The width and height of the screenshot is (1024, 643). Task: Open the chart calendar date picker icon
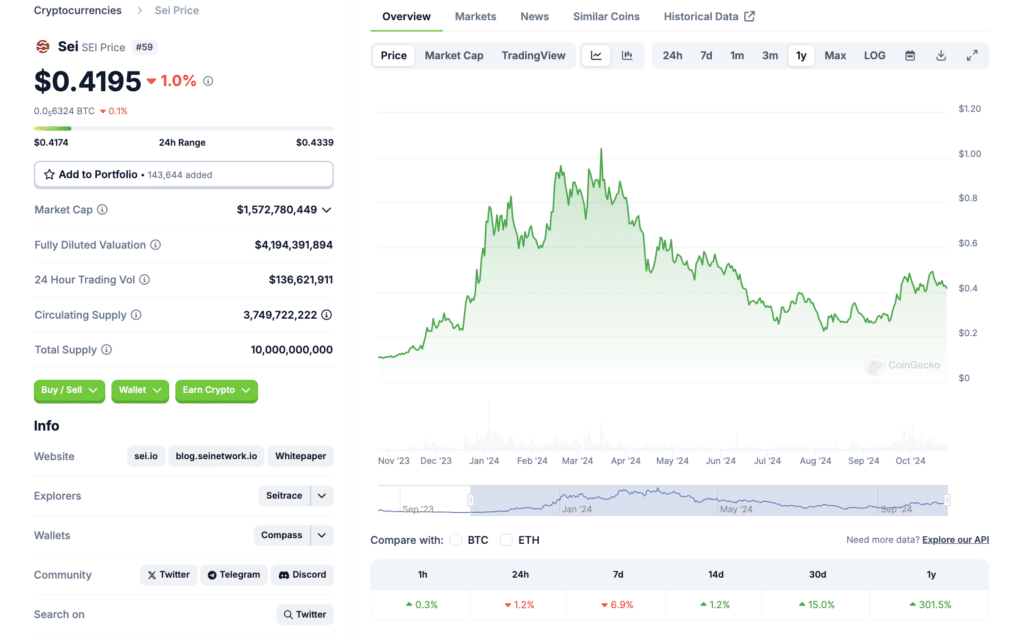click(x=910, y=55)
